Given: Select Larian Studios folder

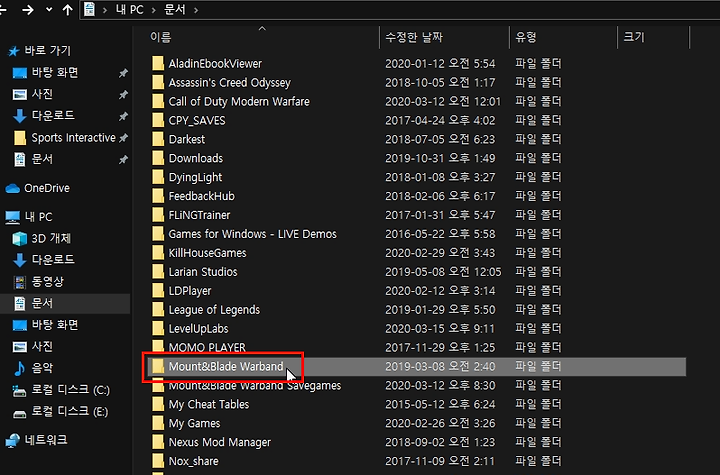Looking at the screenshot, I should click(x=203, y=272).
